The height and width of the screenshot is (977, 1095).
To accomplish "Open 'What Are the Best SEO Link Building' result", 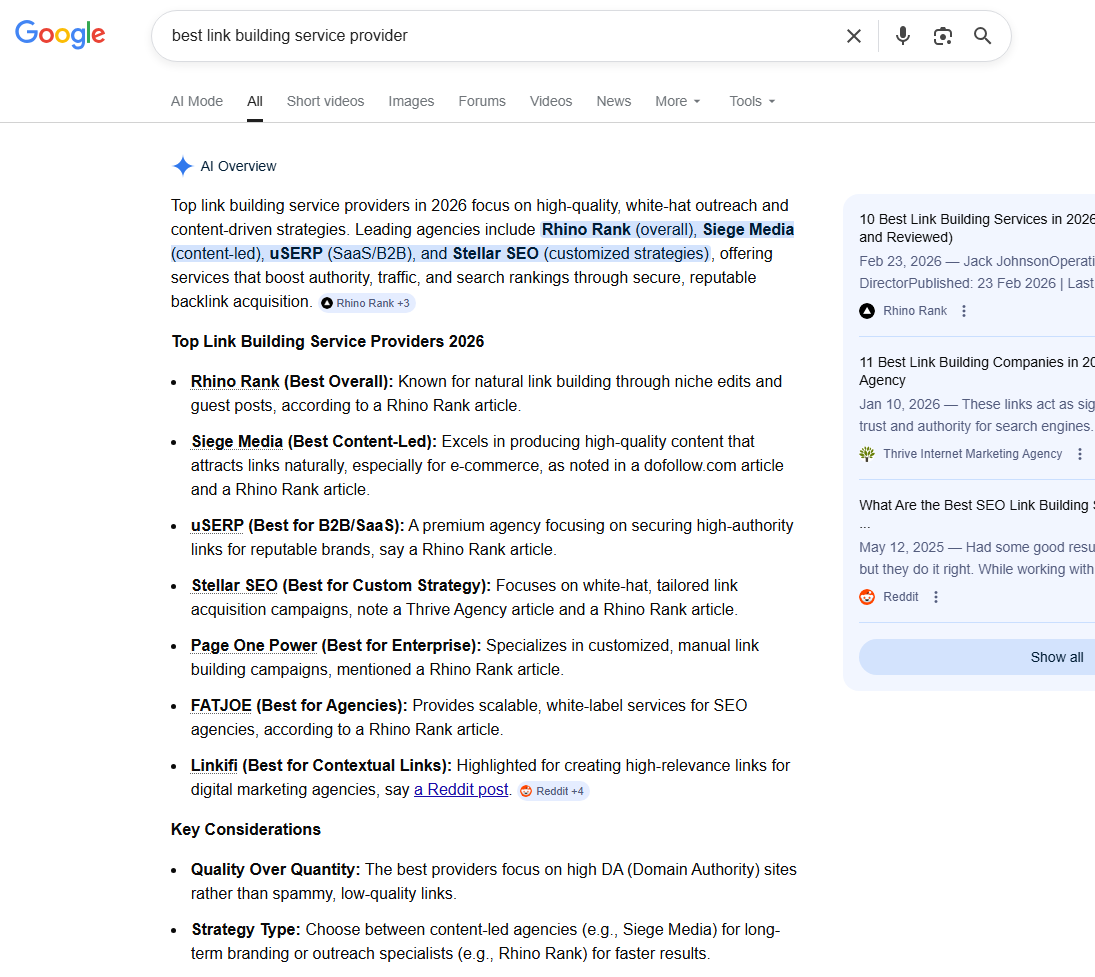I will pos(977,506).
